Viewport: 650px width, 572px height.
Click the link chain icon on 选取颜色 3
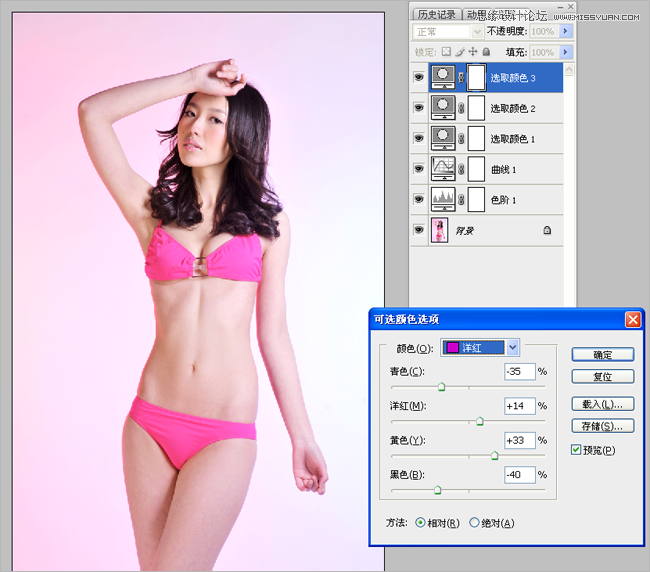[461, 78]
